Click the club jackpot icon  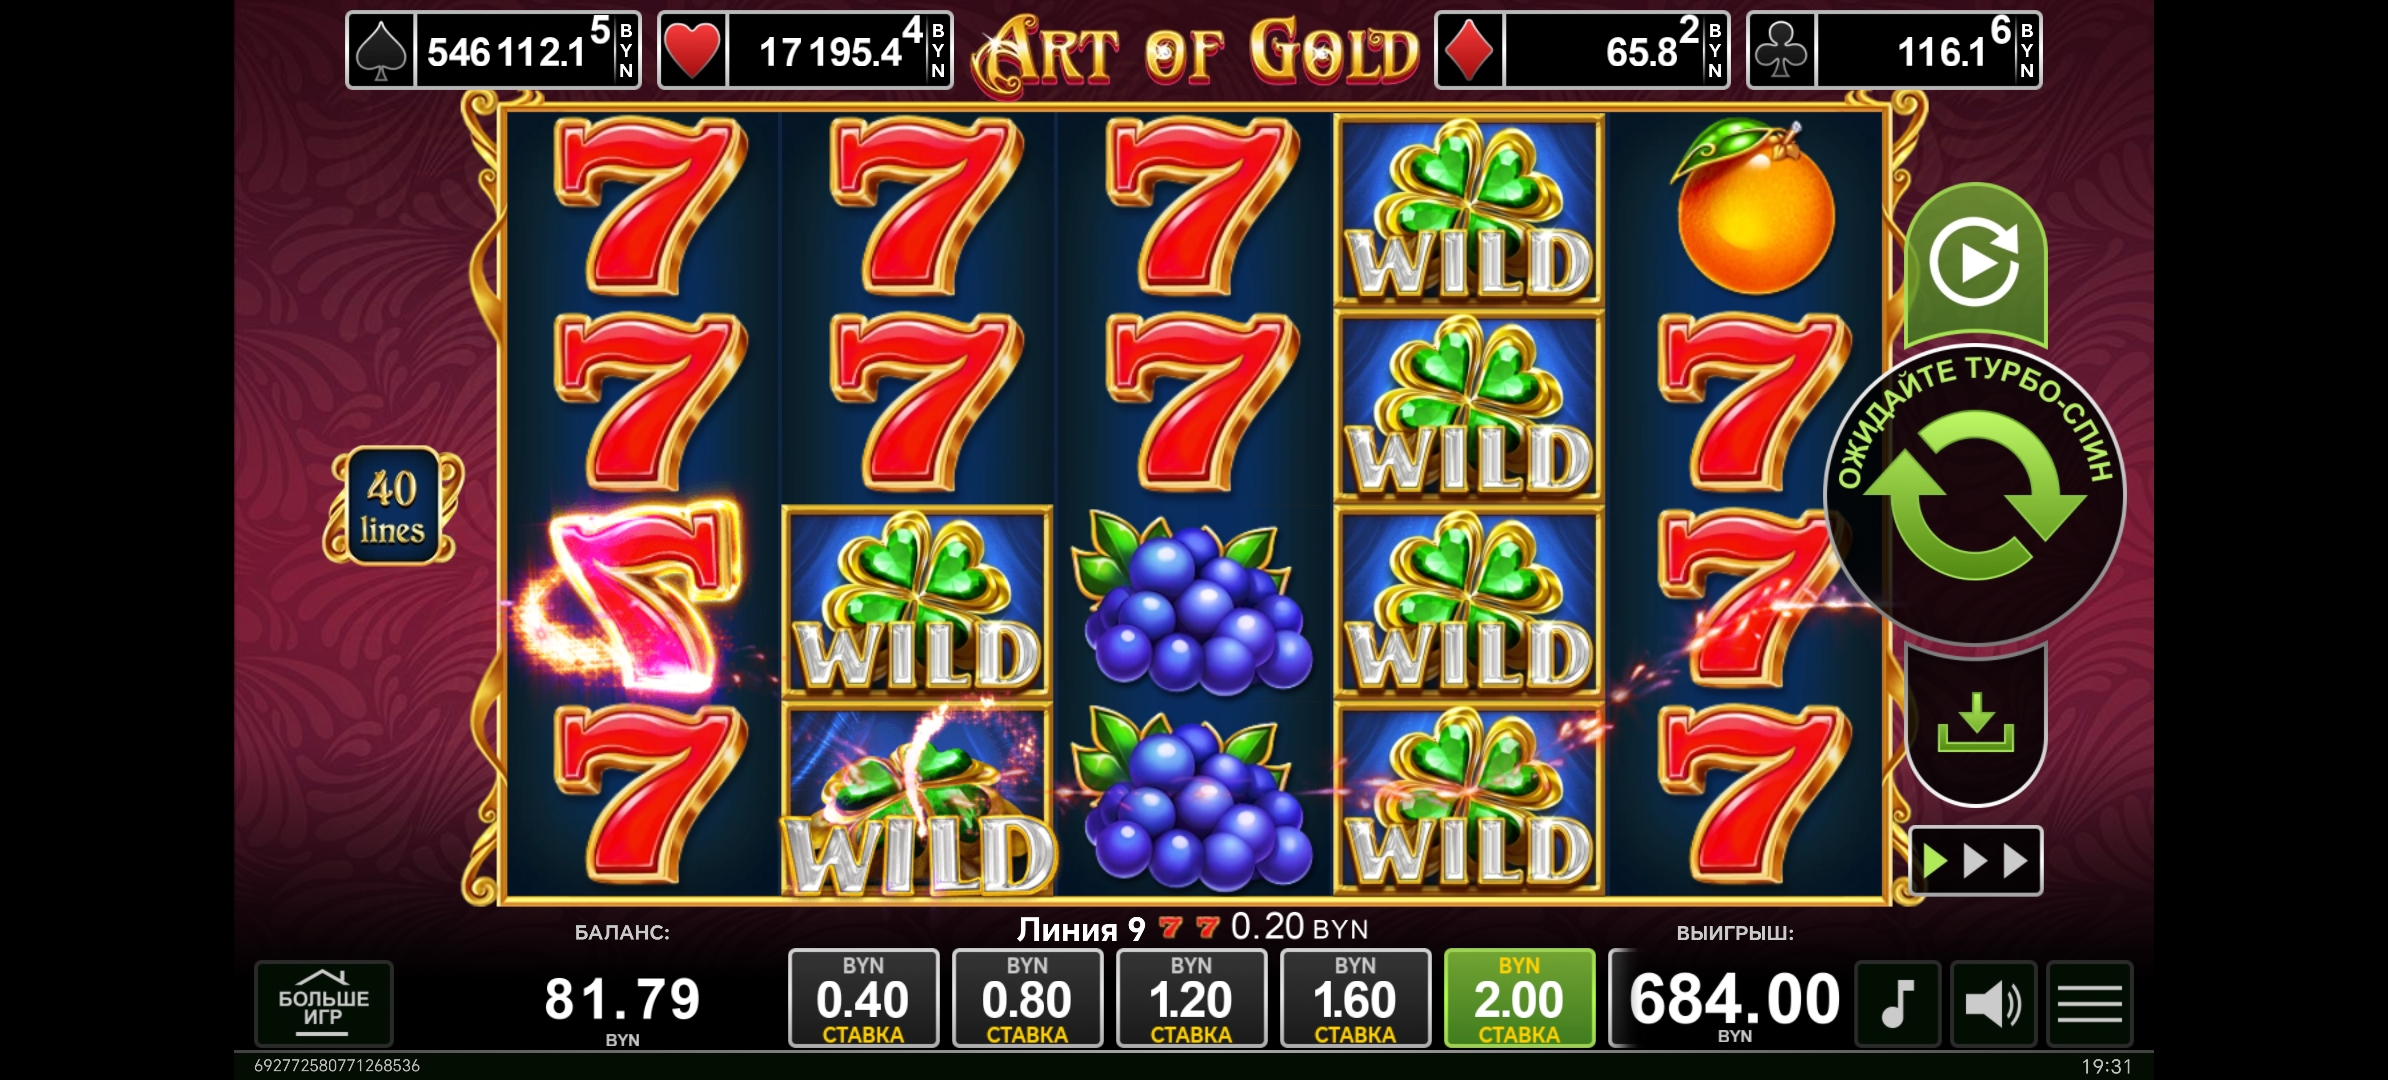(x=1781, y=51)
